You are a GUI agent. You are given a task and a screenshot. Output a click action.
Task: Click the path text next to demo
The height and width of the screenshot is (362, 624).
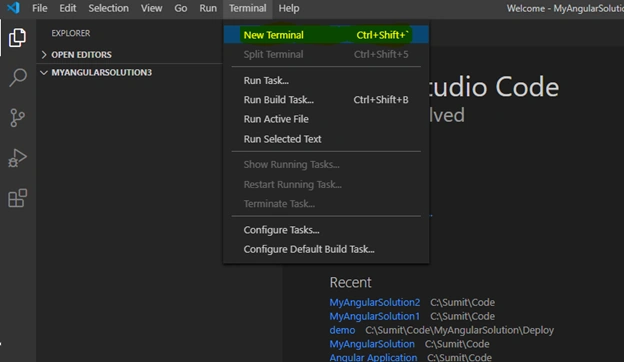[x=460, y=330]
